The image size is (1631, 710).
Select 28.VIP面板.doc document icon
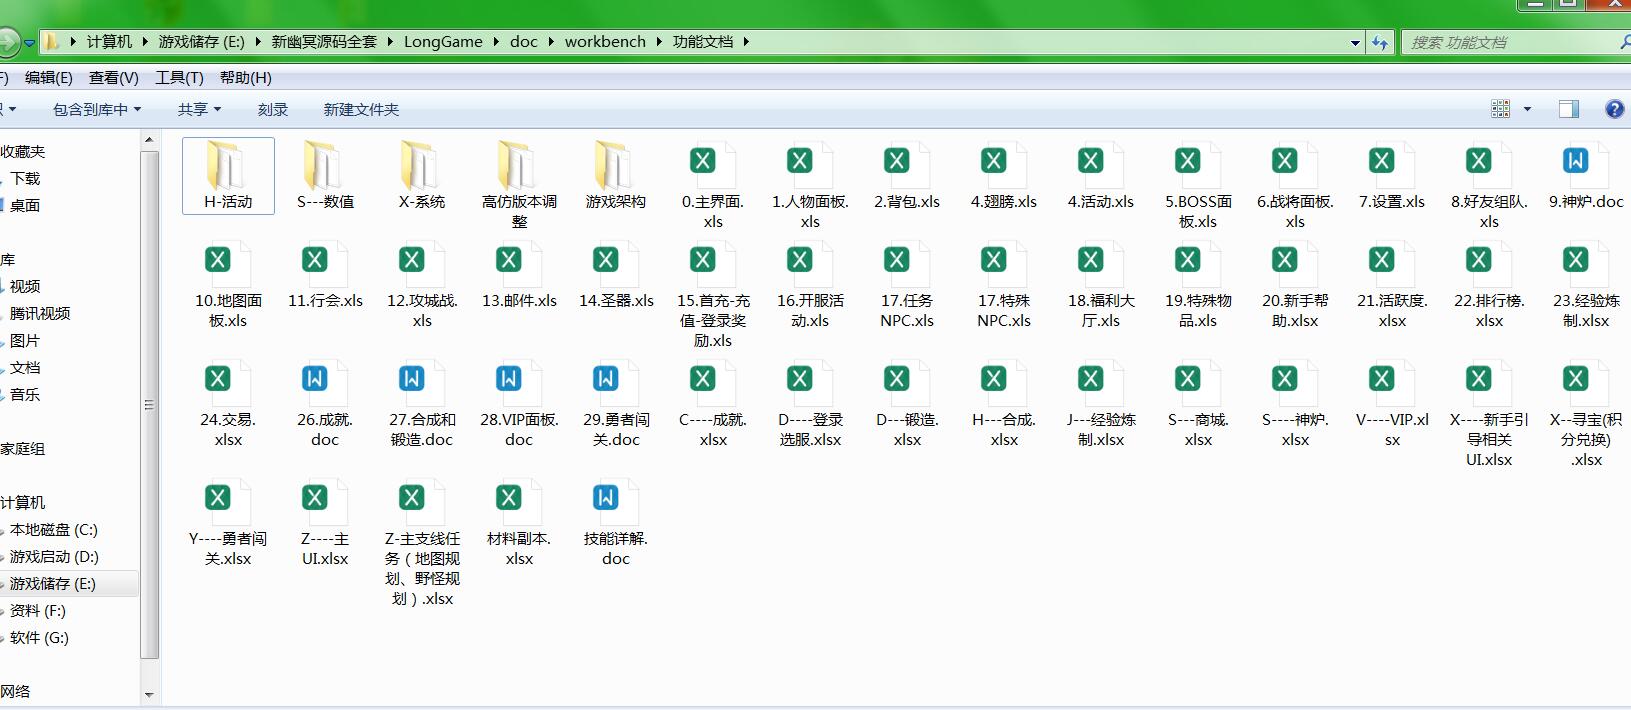click(x=518, y=381)
